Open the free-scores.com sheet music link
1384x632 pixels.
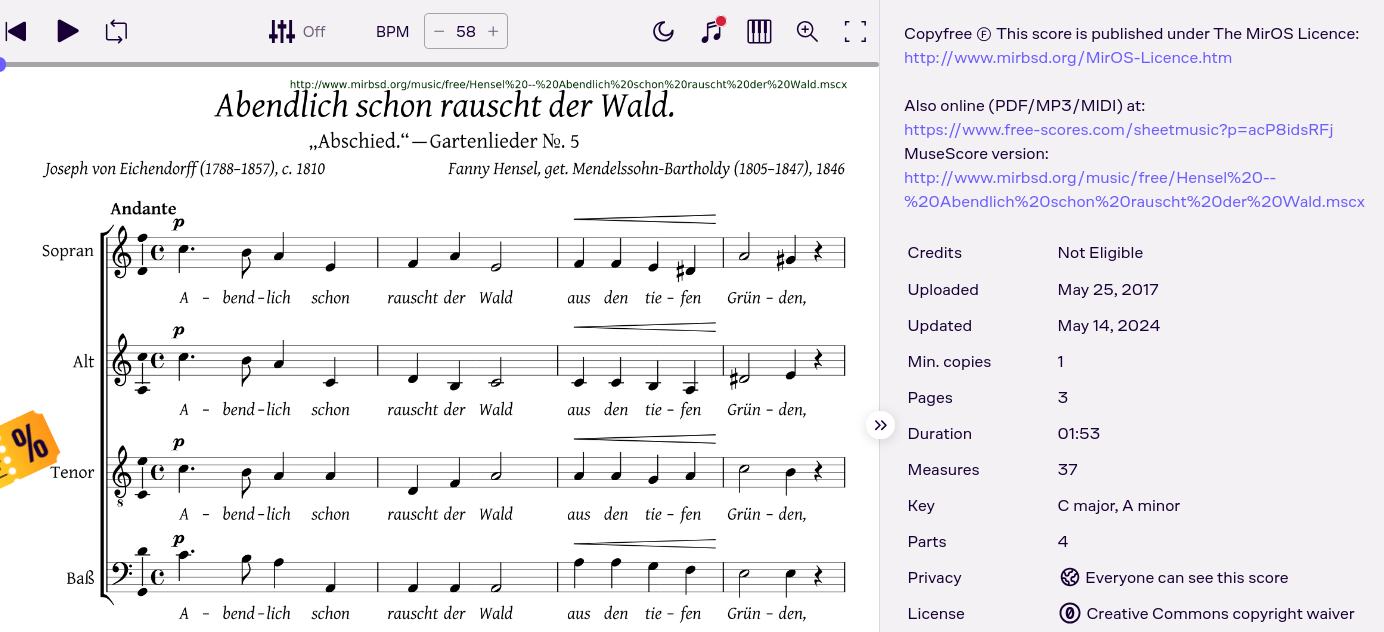click(1118, 130)
